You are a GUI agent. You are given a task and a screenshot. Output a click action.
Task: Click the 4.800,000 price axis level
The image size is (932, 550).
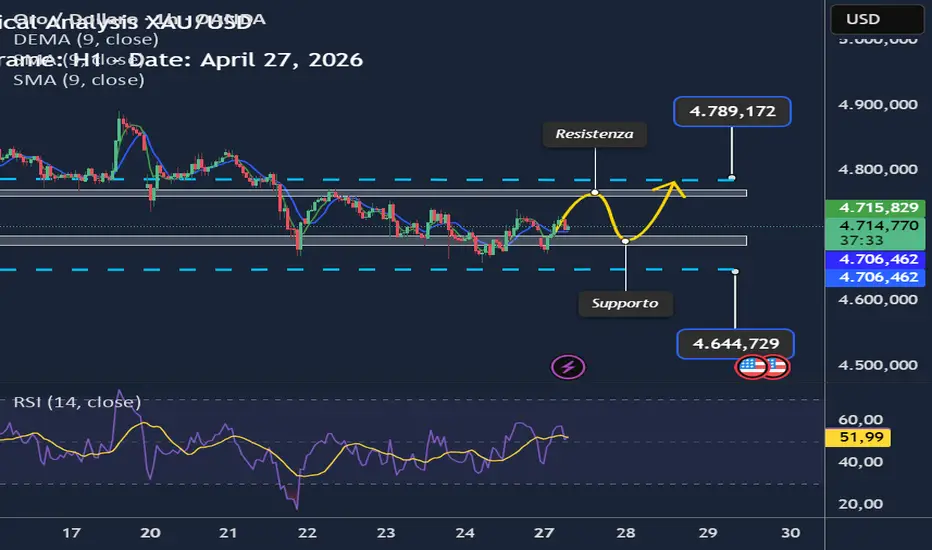(x=877, y=169)
